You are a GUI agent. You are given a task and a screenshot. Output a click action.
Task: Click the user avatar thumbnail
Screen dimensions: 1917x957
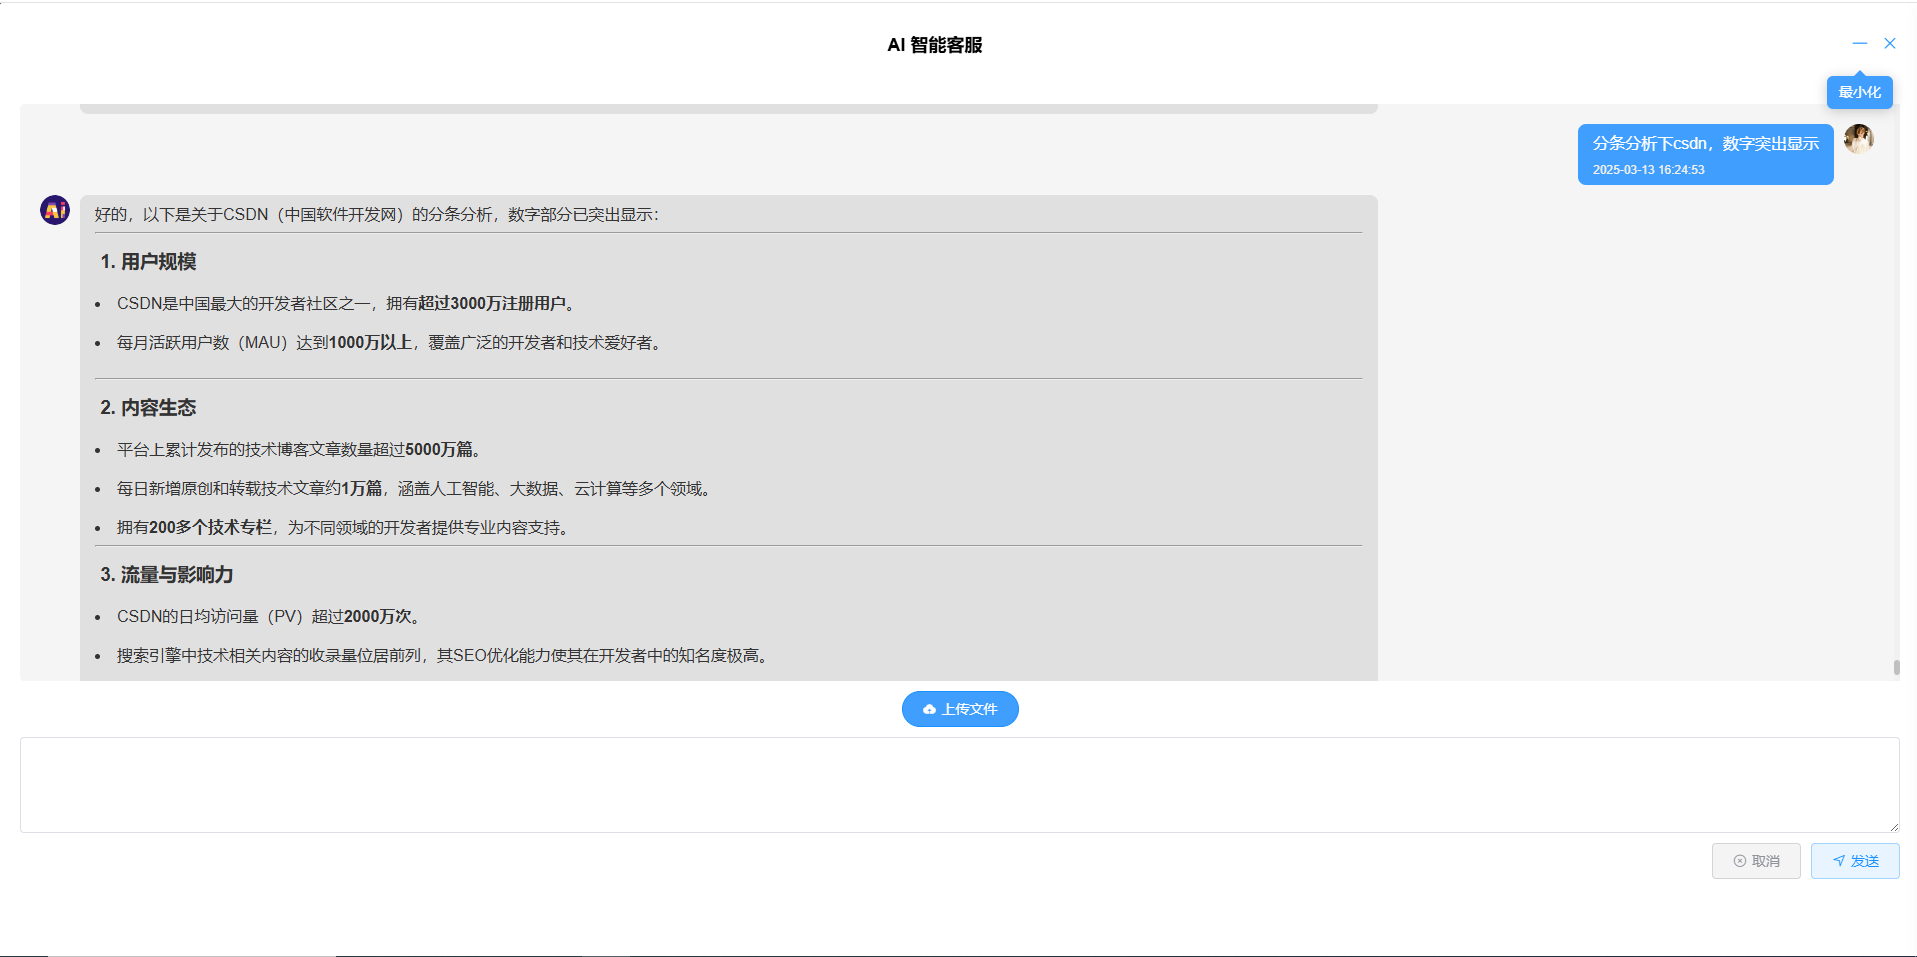pyautogui.click(x=1859, y=139)
